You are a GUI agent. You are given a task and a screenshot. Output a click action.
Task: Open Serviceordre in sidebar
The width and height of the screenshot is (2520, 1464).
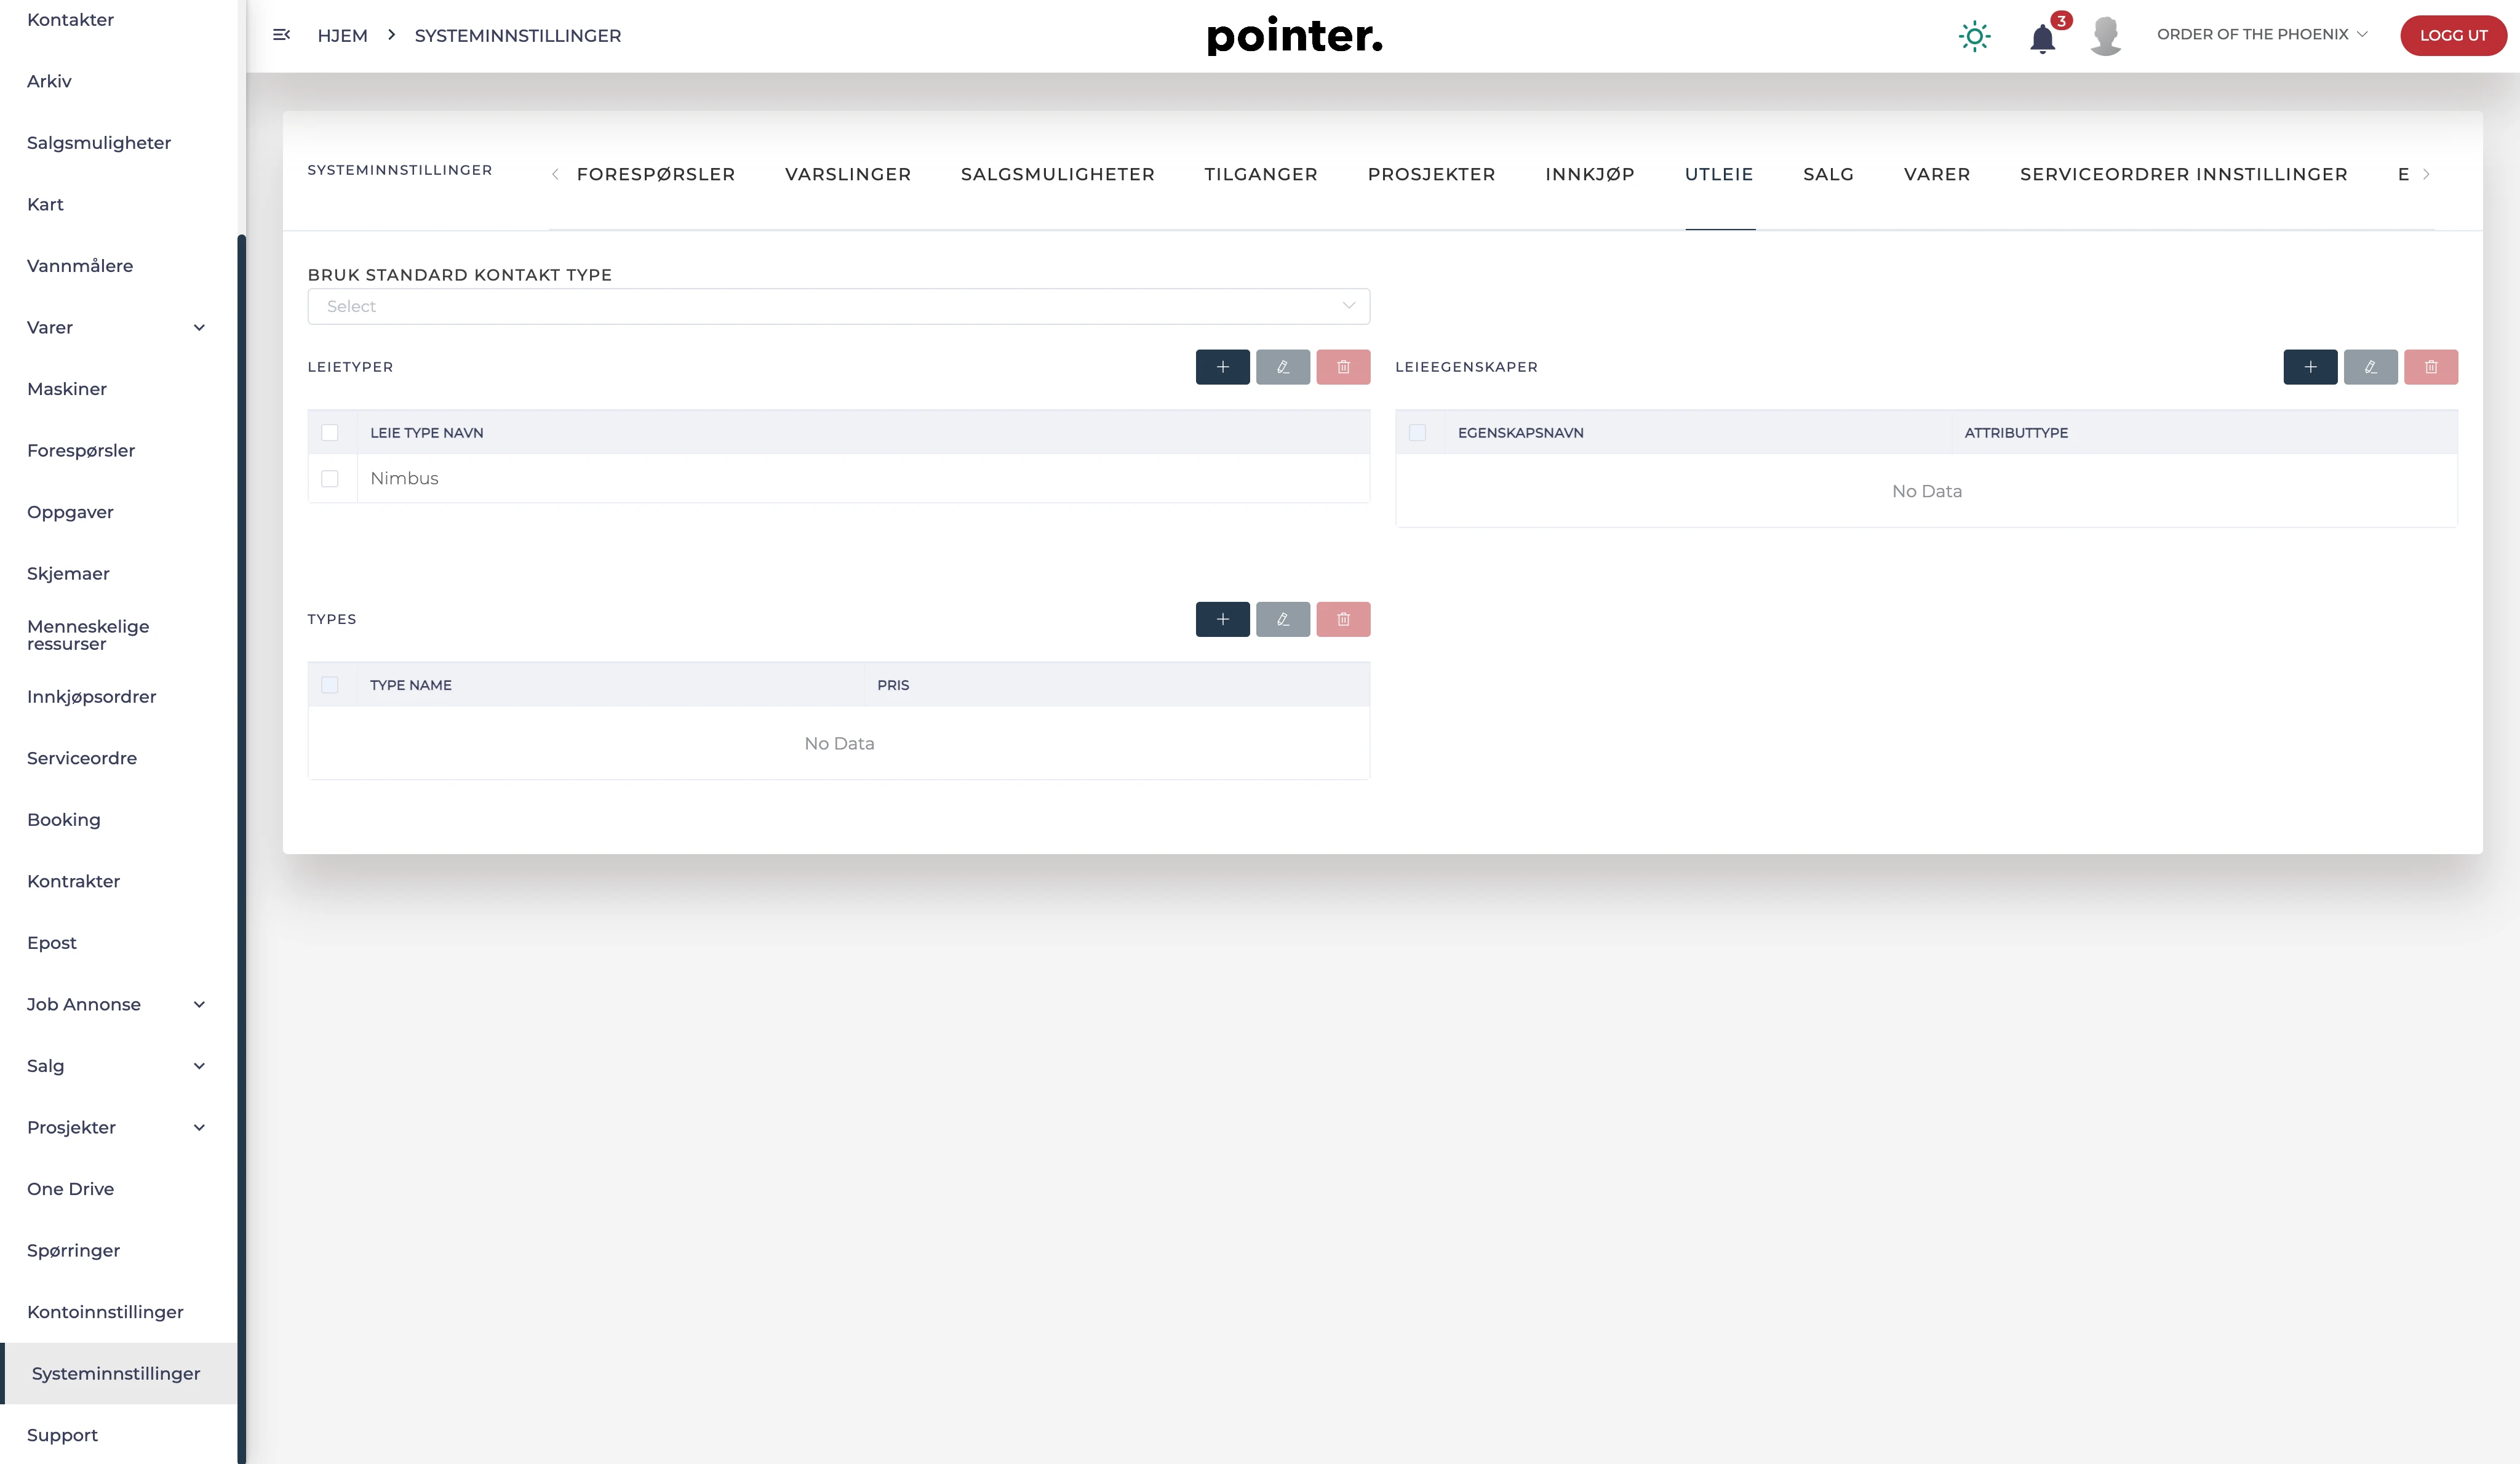coord(82,758)
